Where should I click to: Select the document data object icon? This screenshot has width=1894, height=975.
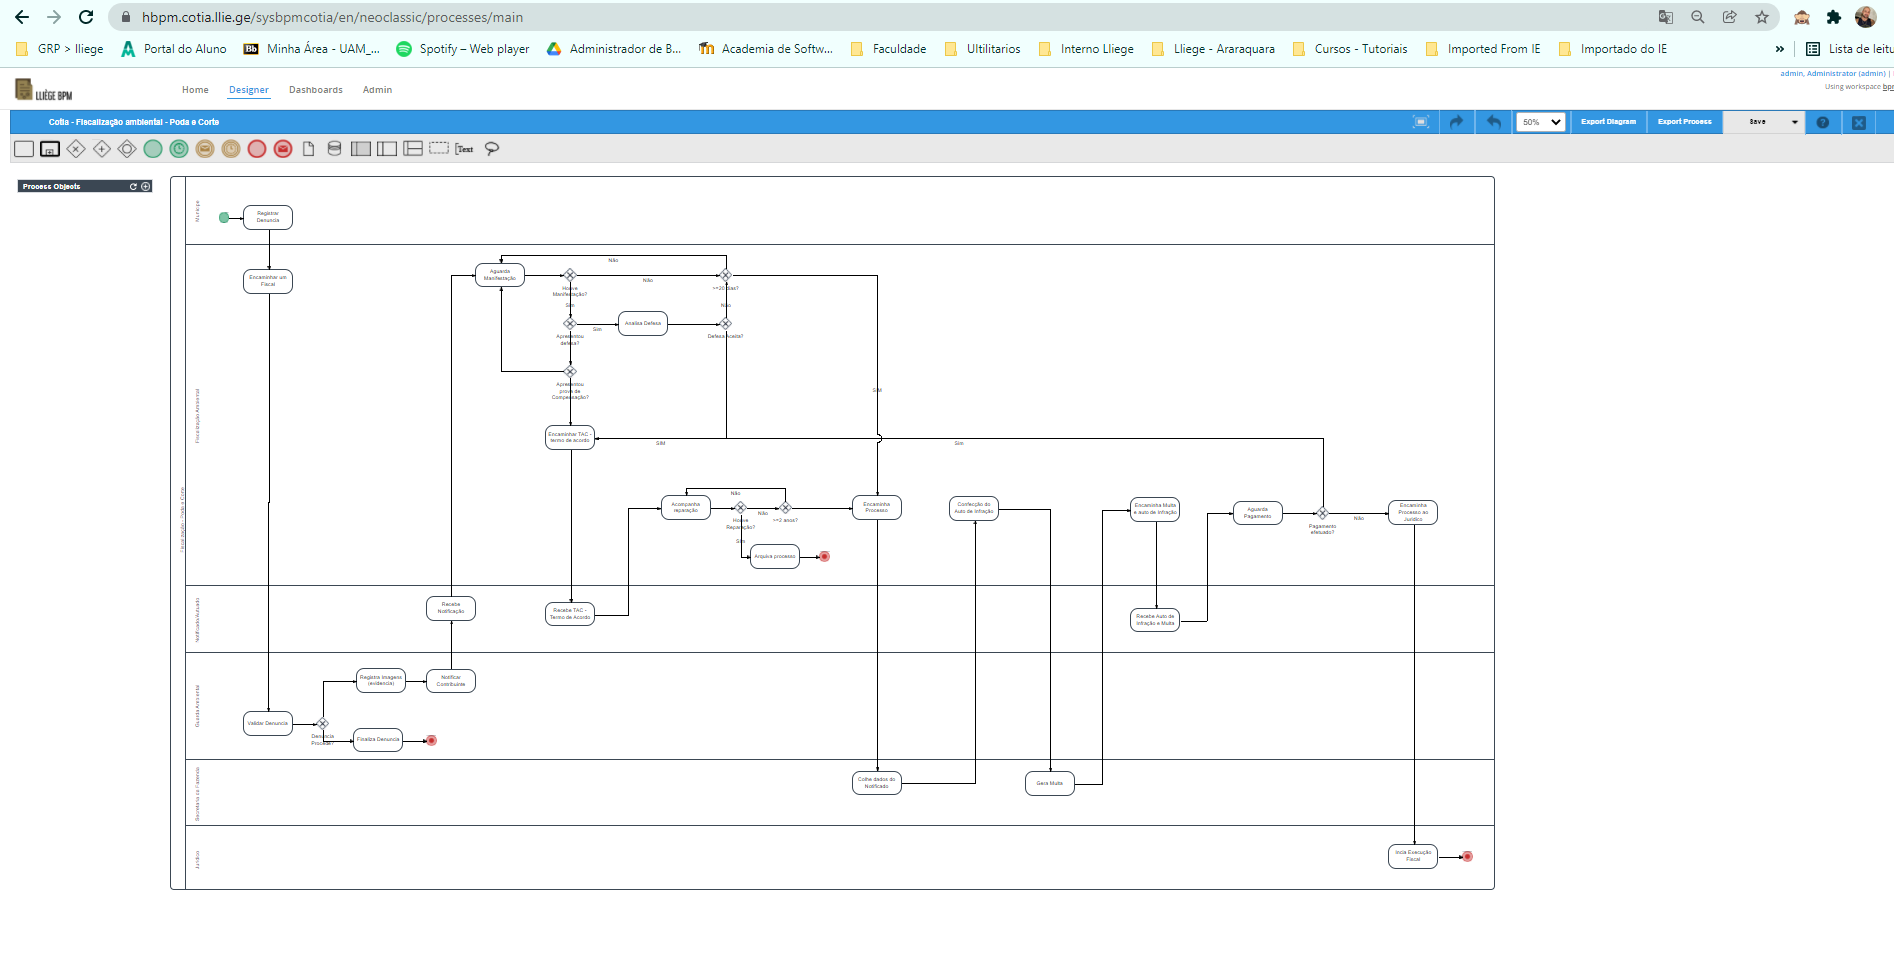308,149
